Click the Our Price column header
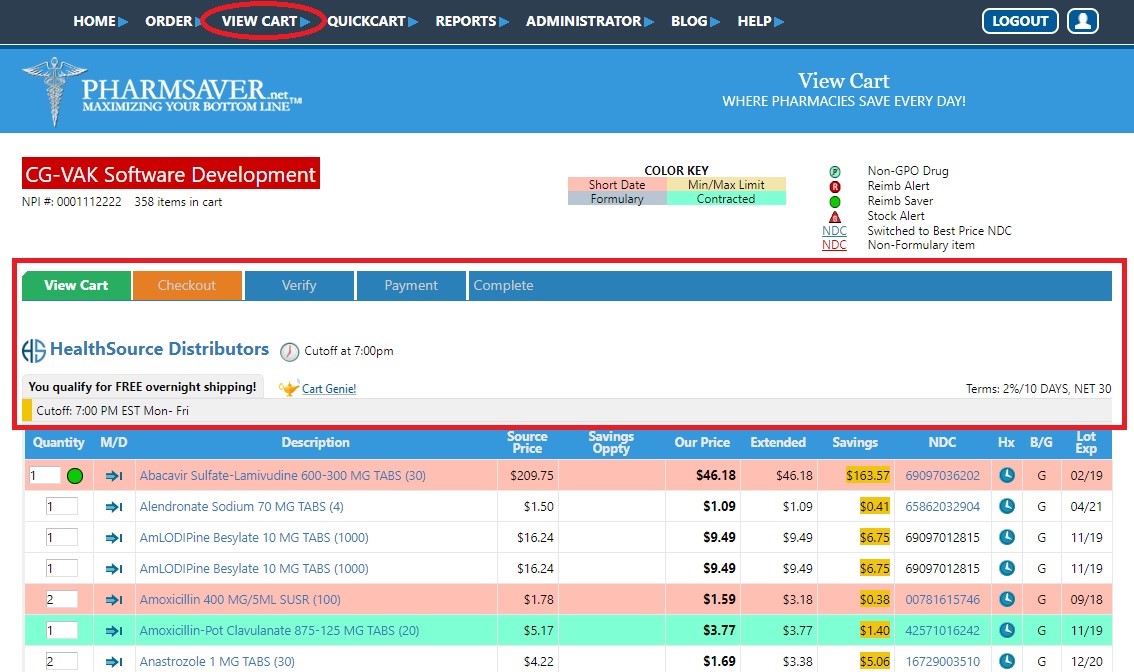 (702, 443)
